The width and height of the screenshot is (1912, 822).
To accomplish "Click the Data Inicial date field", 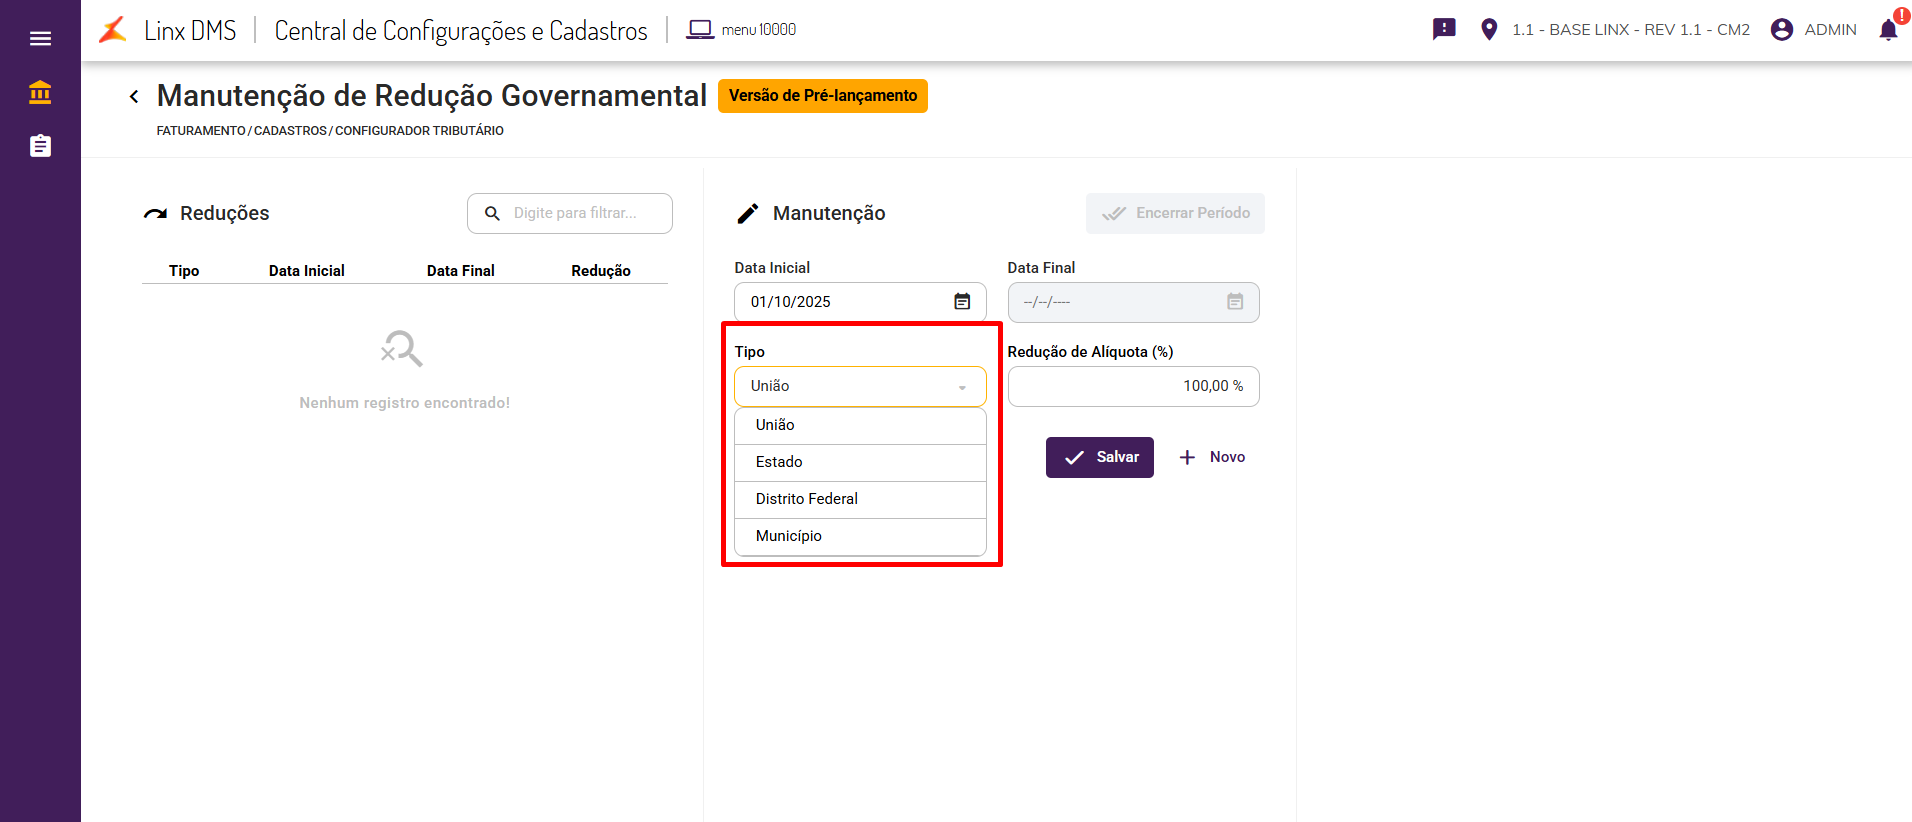I will [840, 302].
